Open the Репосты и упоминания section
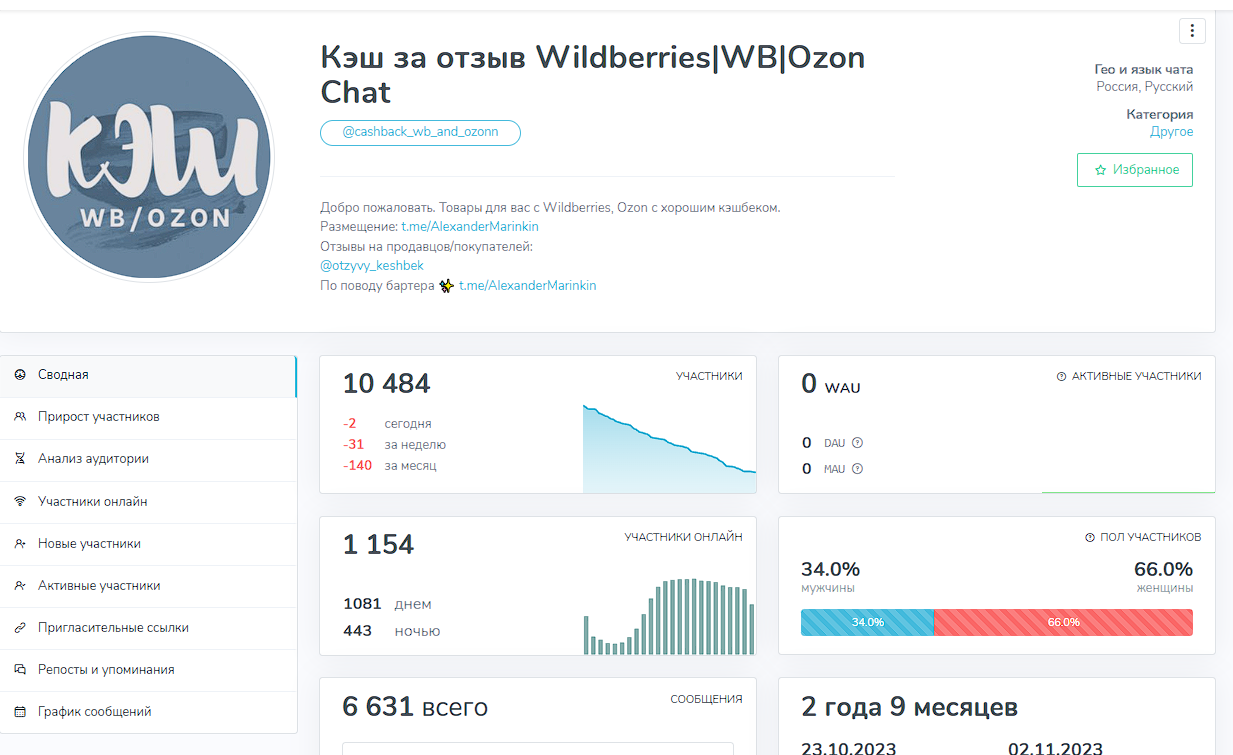The height and width of the screenshot is (755, 1233). (x=148, y=670)
